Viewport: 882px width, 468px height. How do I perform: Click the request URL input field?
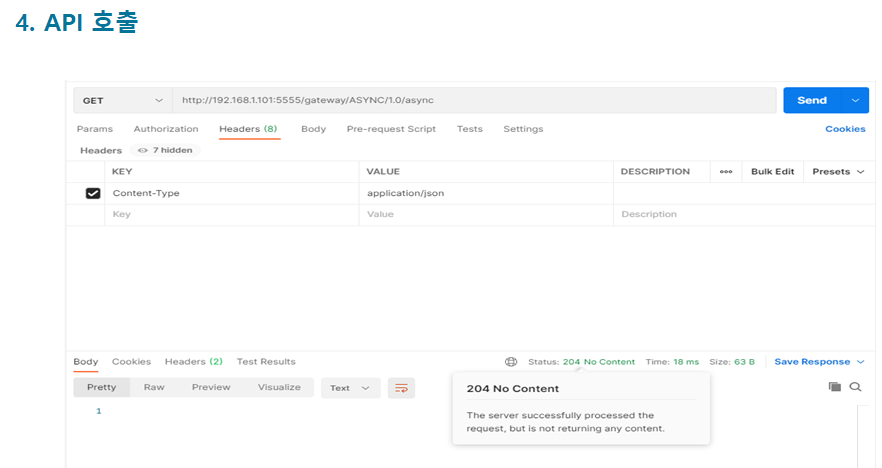tap(474, 101)
